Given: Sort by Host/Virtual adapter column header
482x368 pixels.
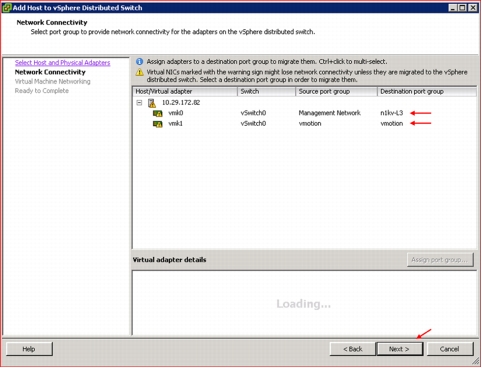Looking at the screenshot, I should [185, 91].
